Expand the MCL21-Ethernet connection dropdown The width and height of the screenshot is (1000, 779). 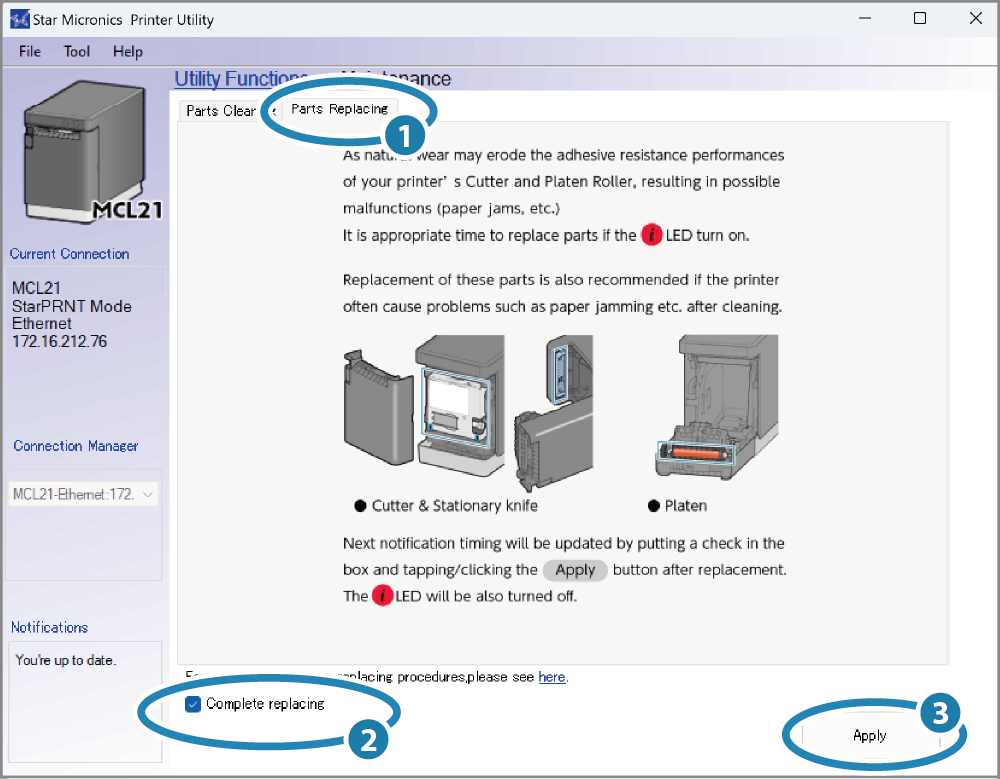click(x=83, y=494)
